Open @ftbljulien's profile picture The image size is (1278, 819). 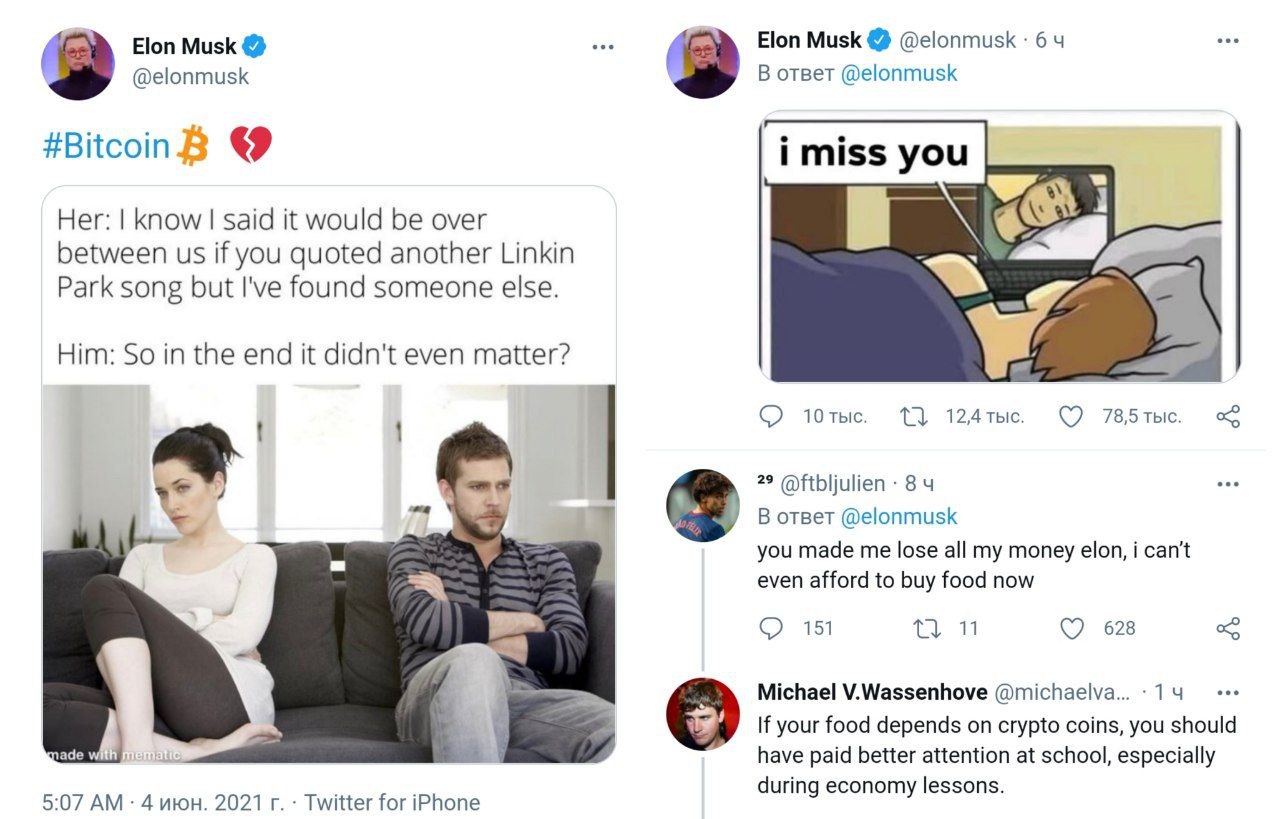coord(703,505)
